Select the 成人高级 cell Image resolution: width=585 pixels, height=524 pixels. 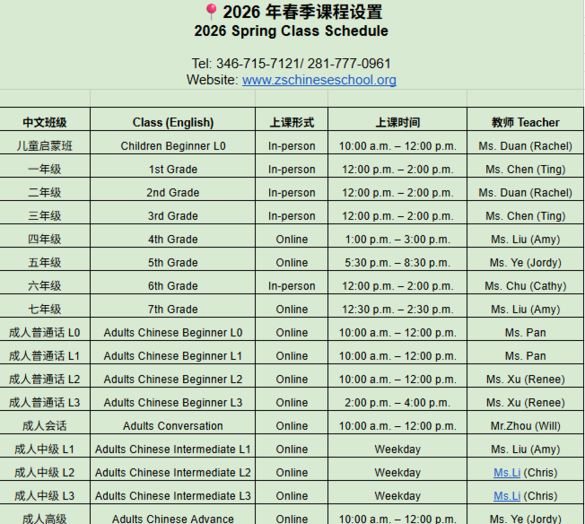tap(45, 515)
